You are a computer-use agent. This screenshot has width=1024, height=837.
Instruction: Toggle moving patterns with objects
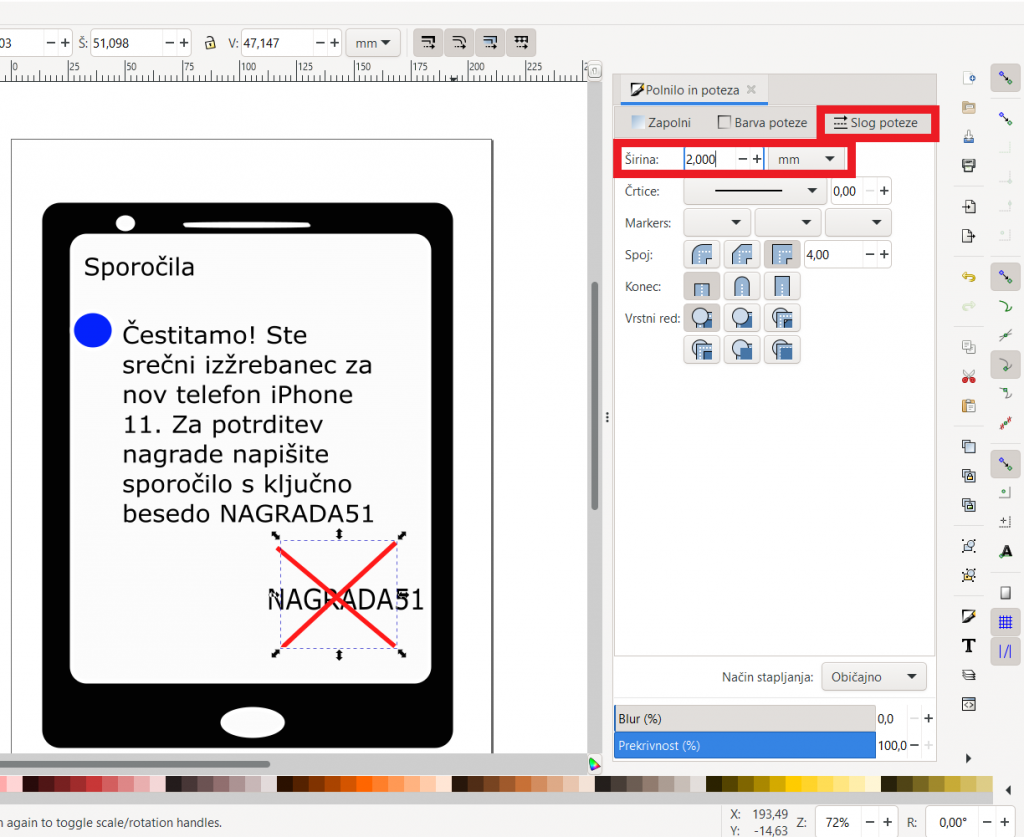tap(521, 43)
